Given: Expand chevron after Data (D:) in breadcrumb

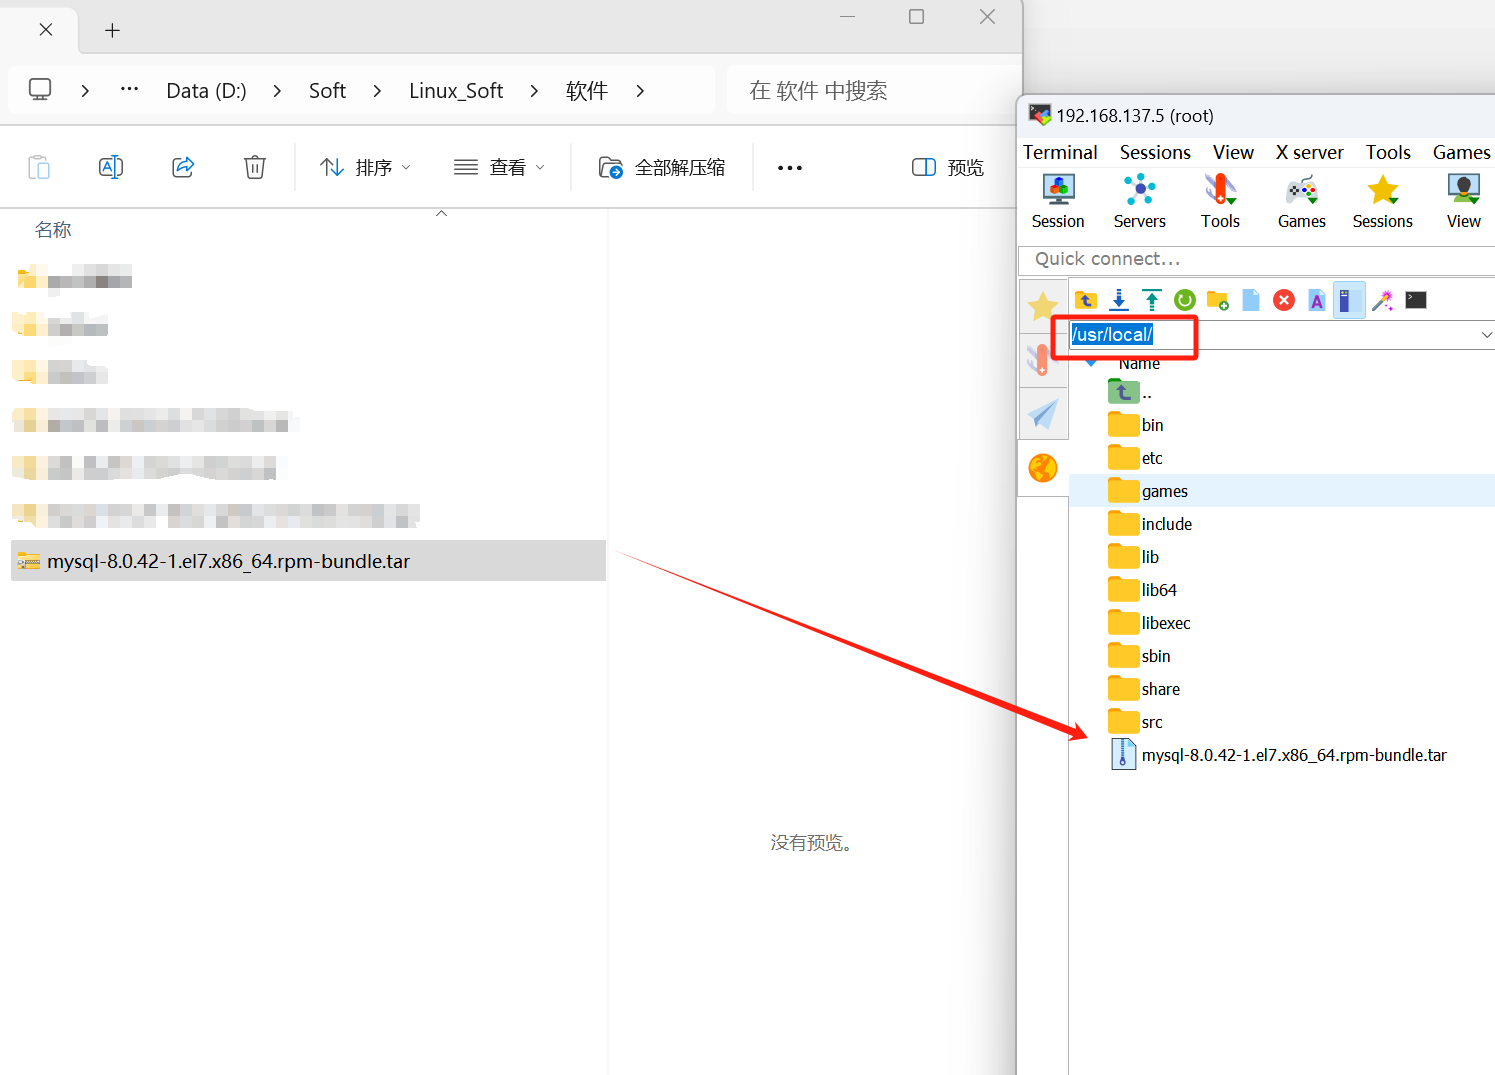Looking at the screenshot, I should point(277,91).
